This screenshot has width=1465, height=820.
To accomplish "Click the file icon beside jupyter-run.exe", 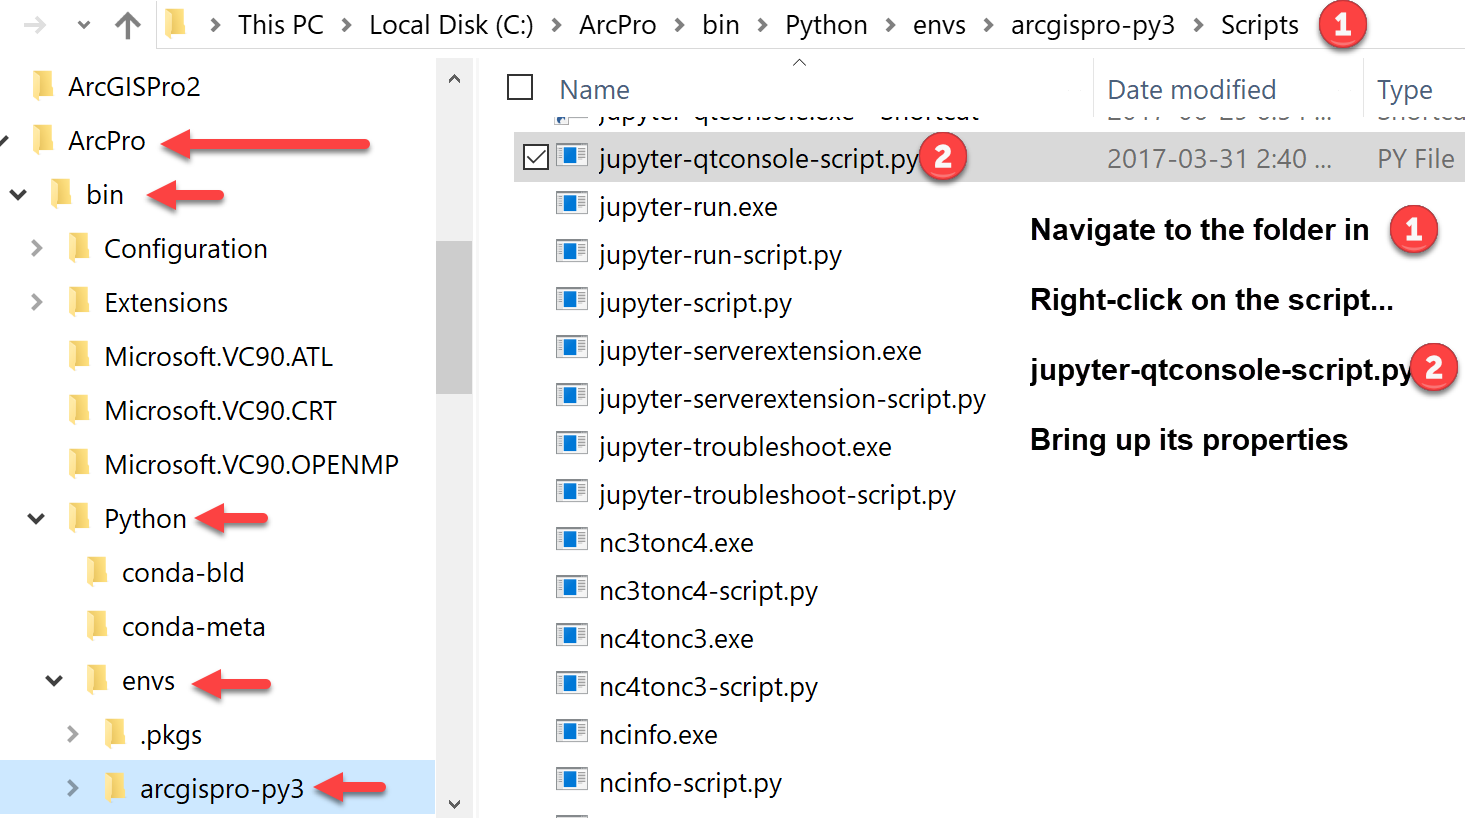I will click(x=572, y=204).
